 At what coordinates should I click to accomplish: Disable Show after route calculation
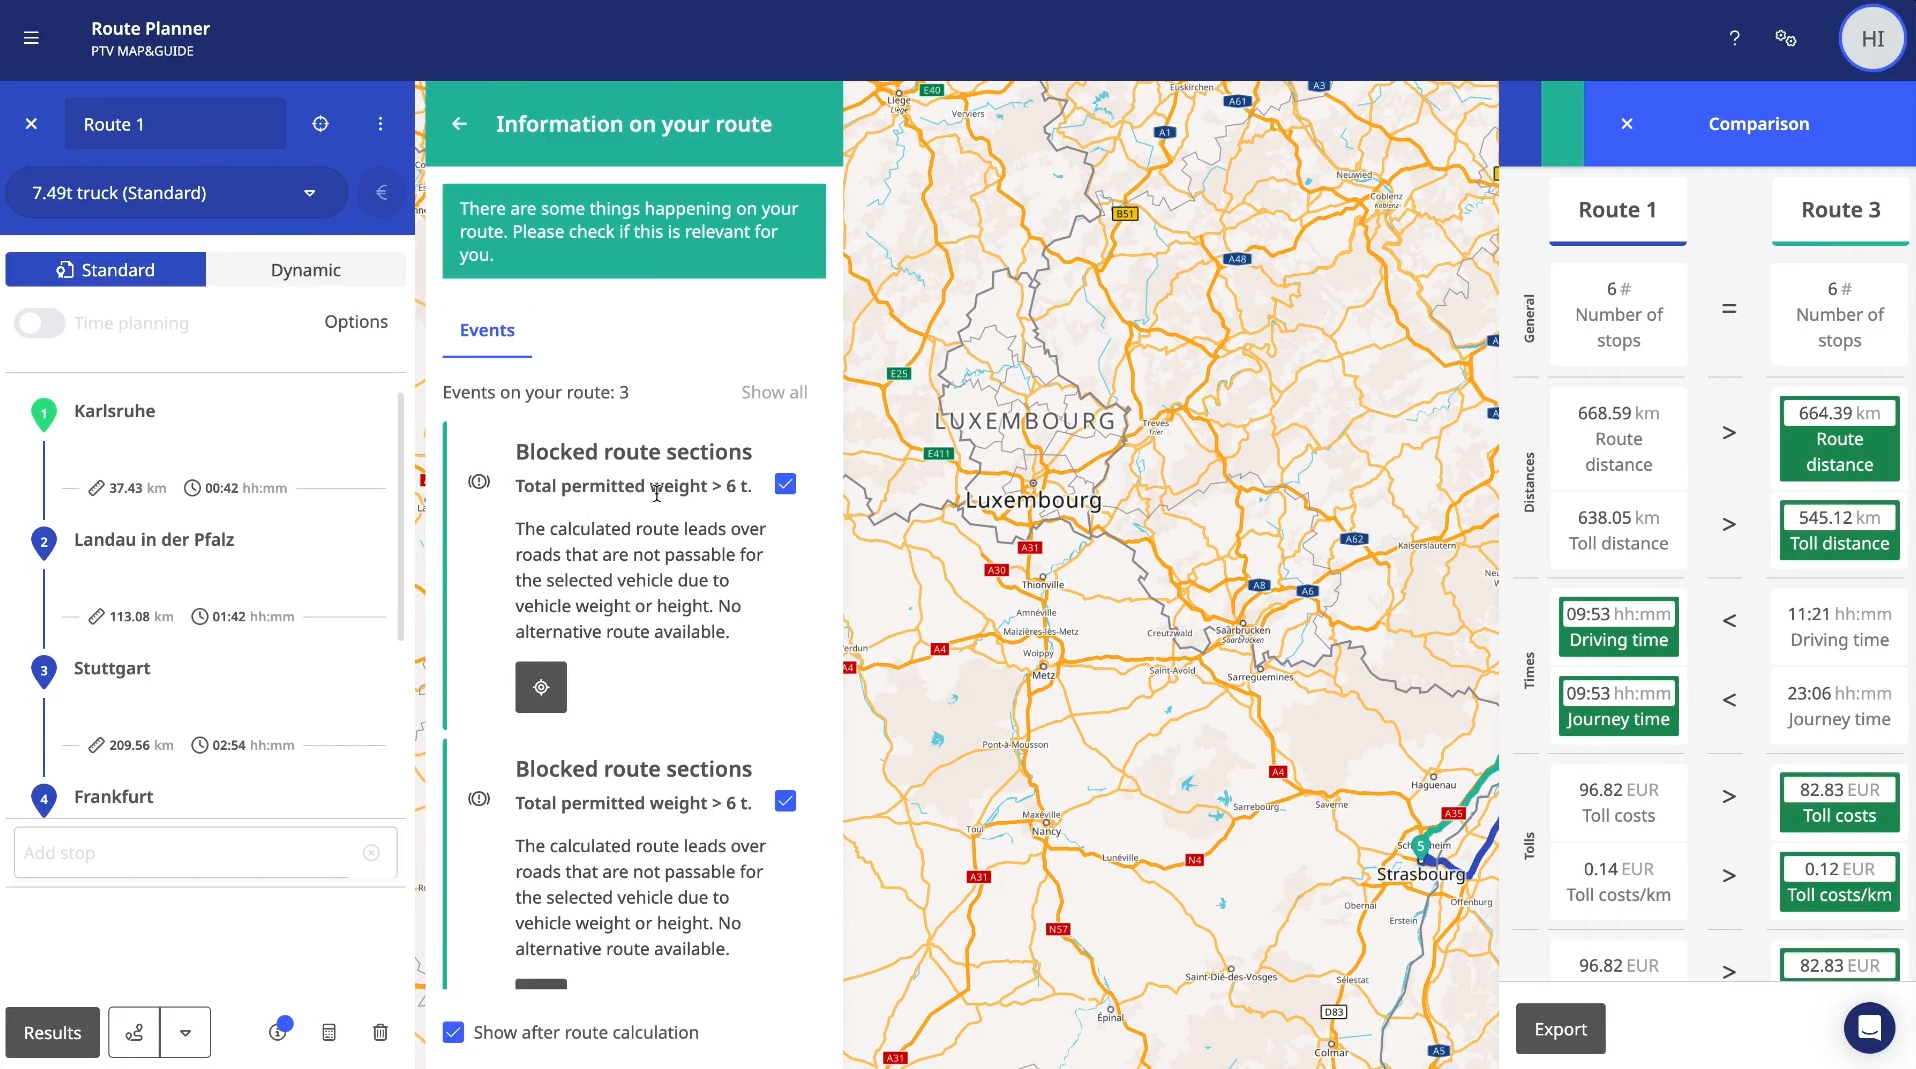coord(454,1033)
